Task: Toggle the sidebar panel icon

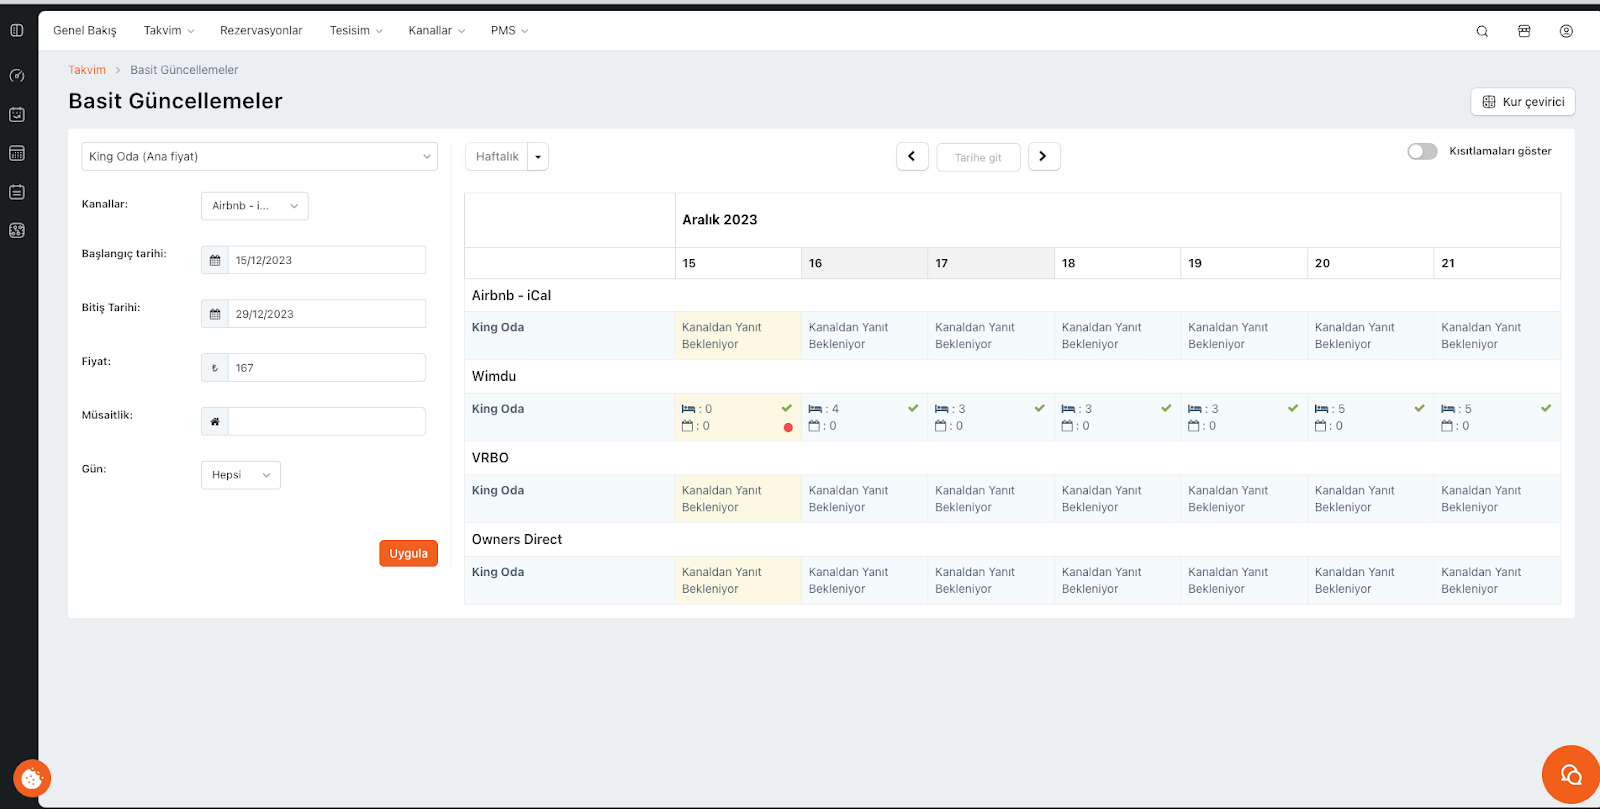Action: [x=17, y=31]
